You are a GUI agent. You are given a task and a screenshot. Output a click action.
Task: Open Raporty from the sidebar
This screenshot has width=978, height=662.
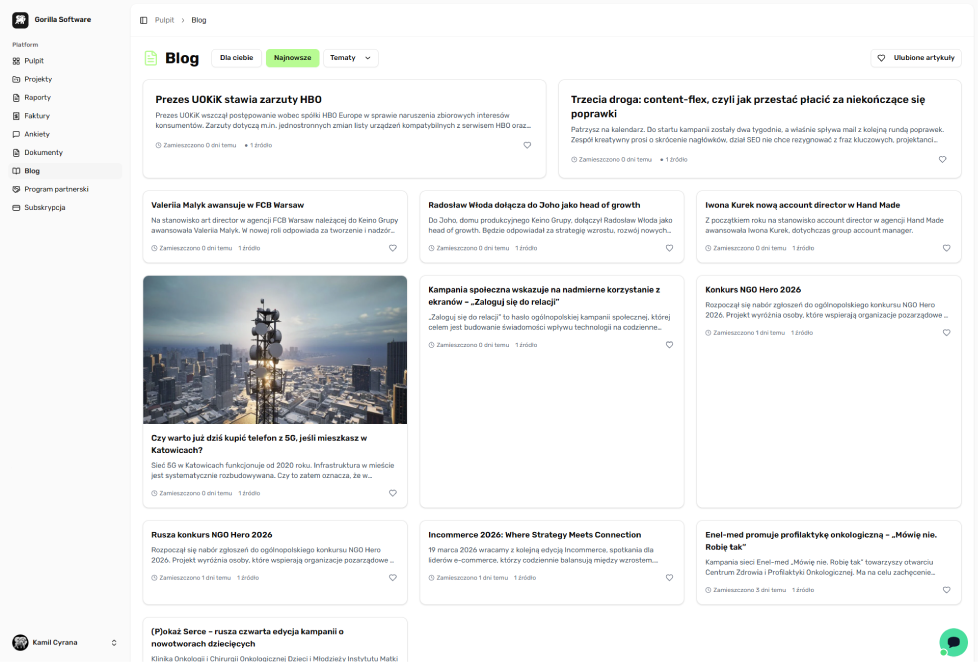click(x=38, y=97)
